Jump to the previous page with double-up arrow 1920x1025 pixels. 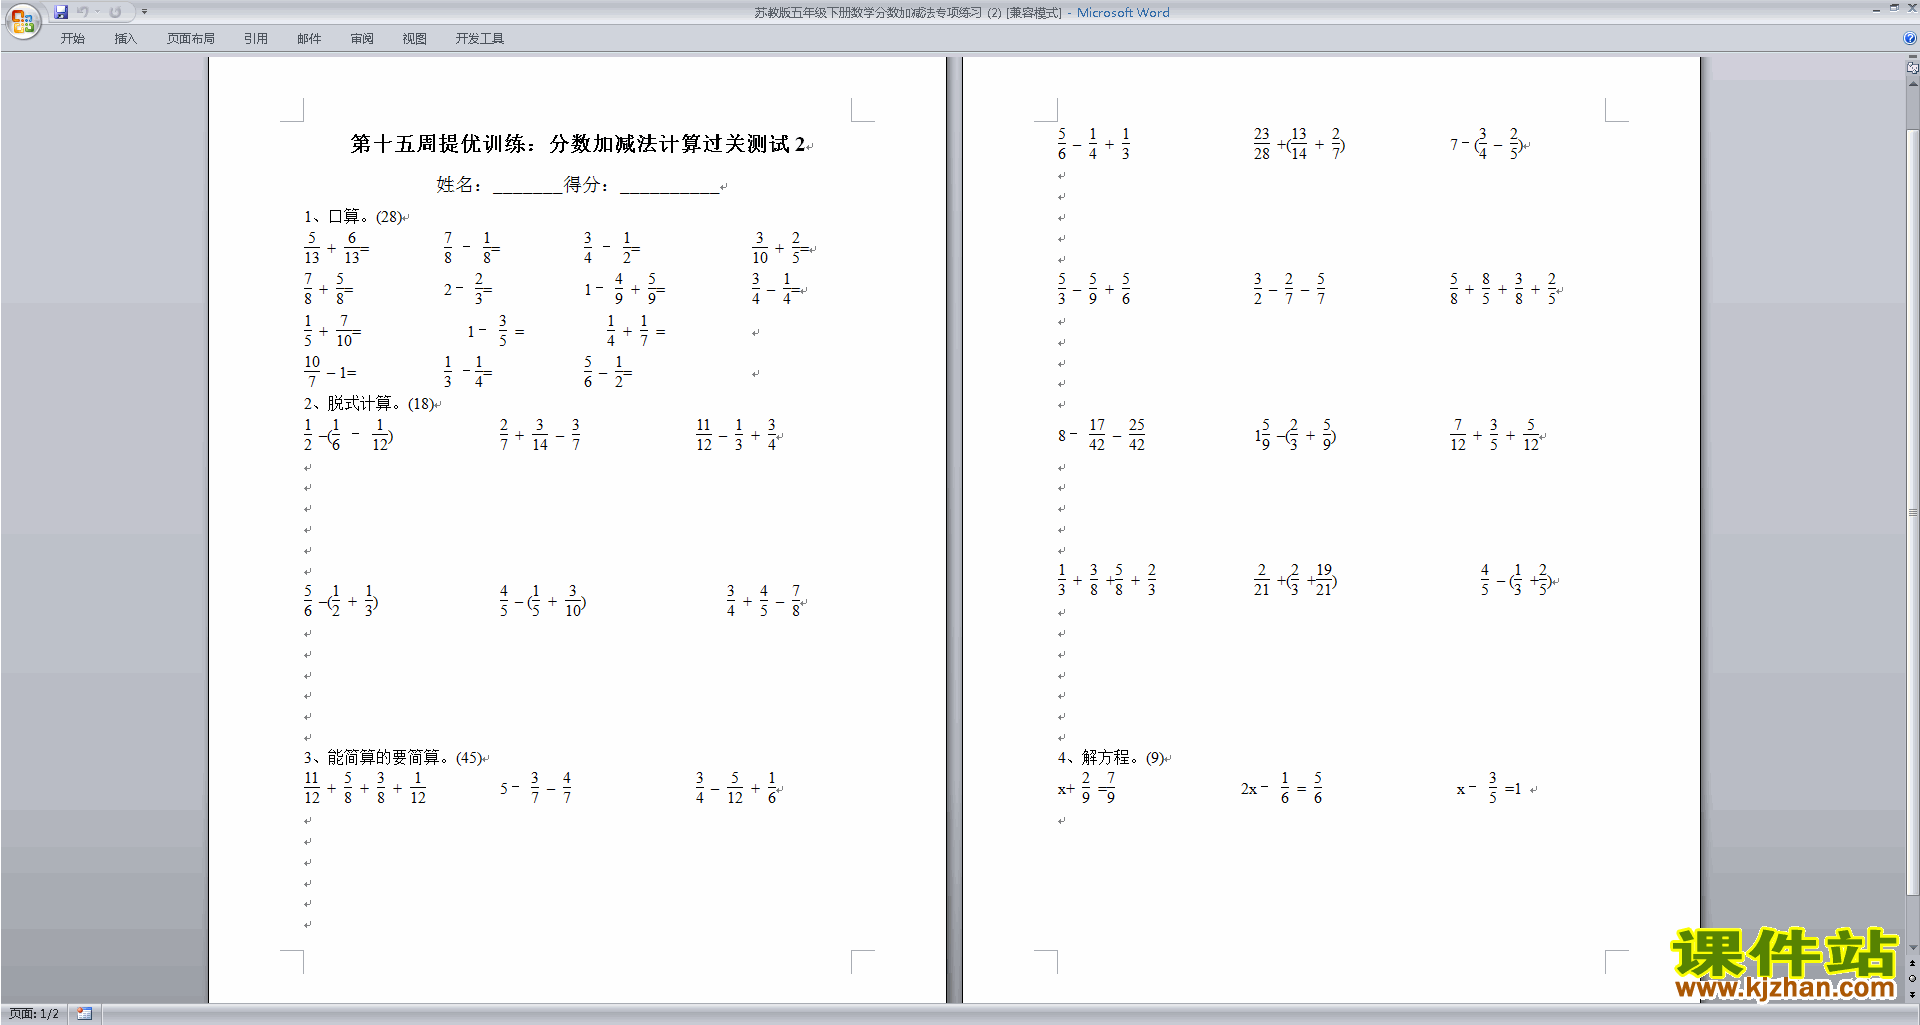1912,963
